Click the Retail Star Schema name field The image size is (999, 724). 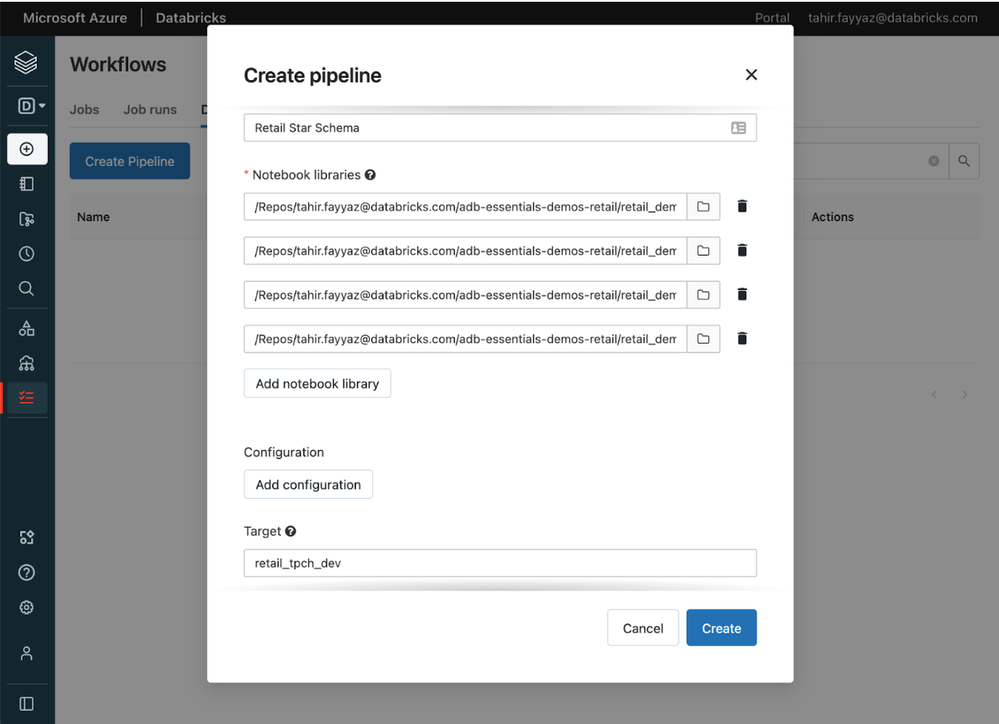click(x=500, y=127)
